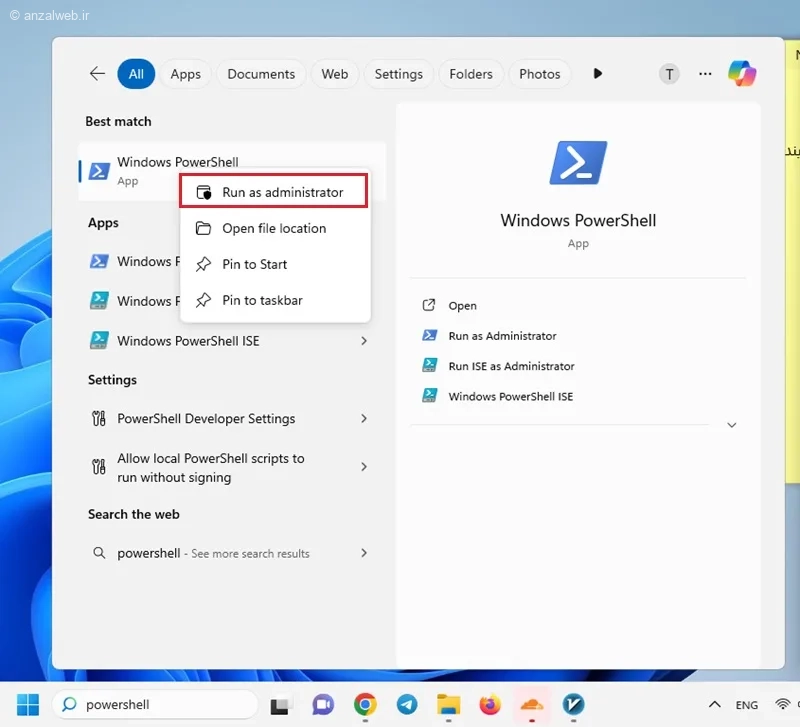Open the chat app in taskbar
This screenshot has height=727, width=800.
[323, 705]
